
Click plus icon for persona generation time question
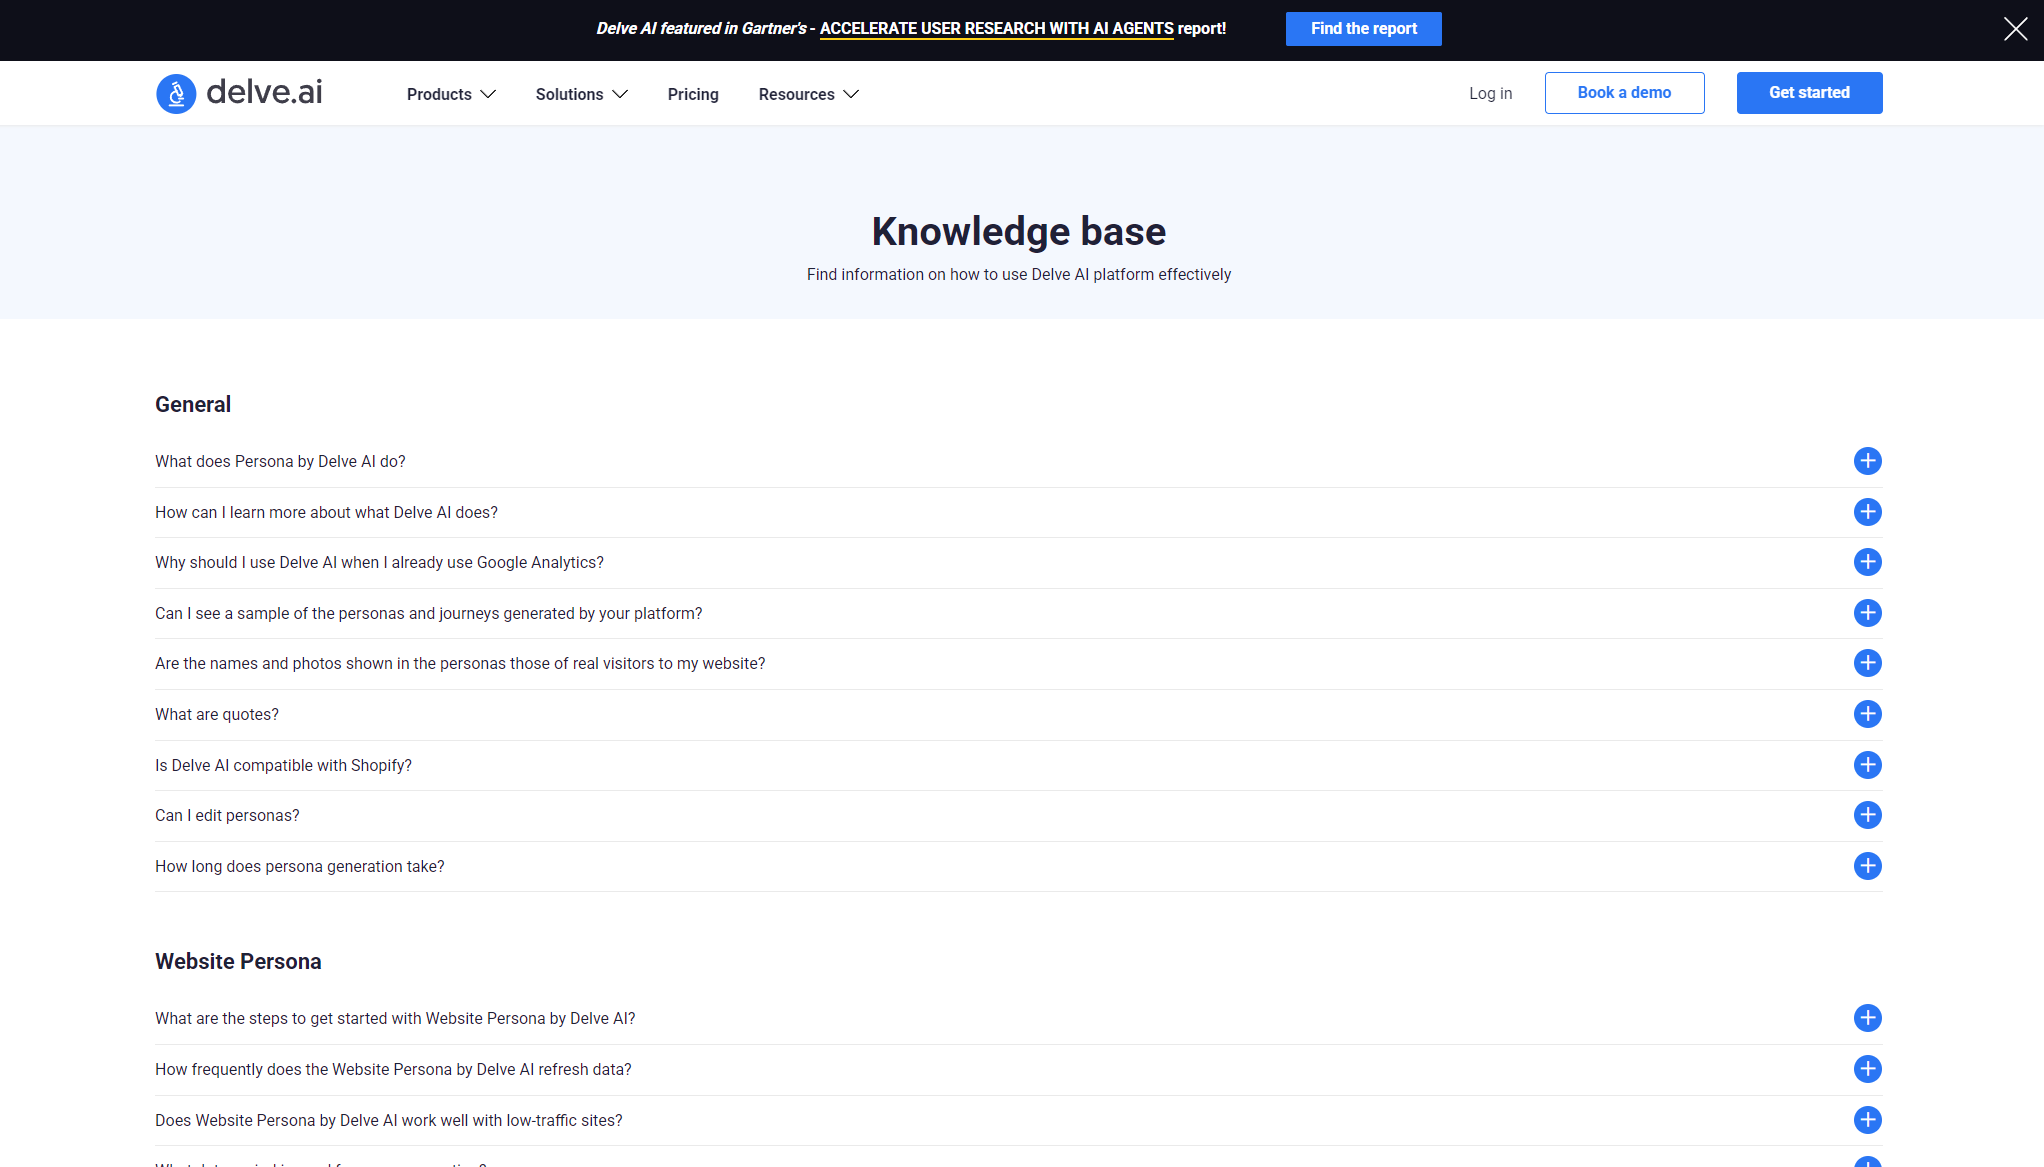(1867, 866)
